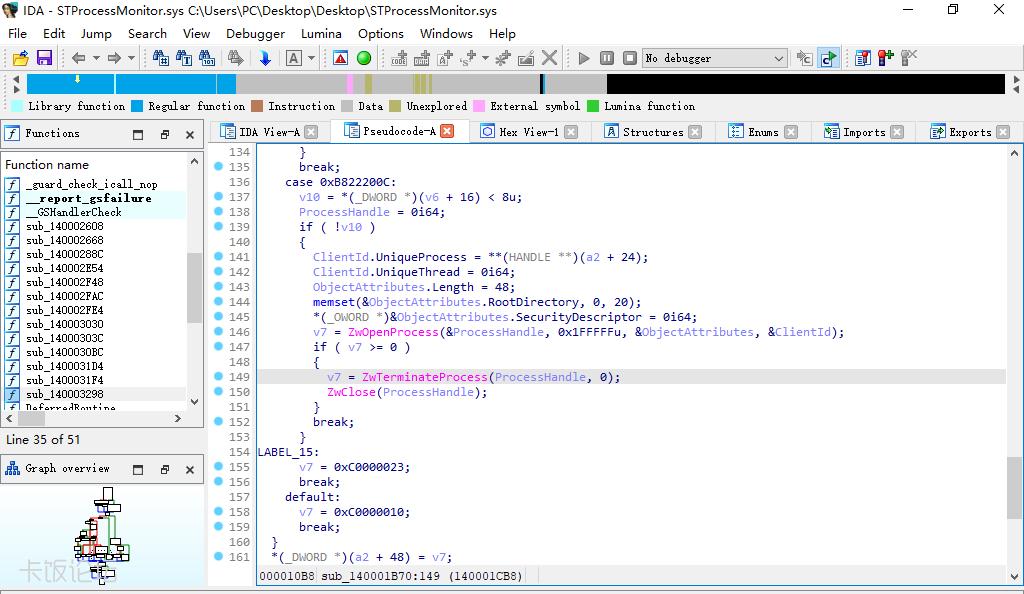Open the Debugger menu
1024x594 pixels.
(x=255, y=33)
